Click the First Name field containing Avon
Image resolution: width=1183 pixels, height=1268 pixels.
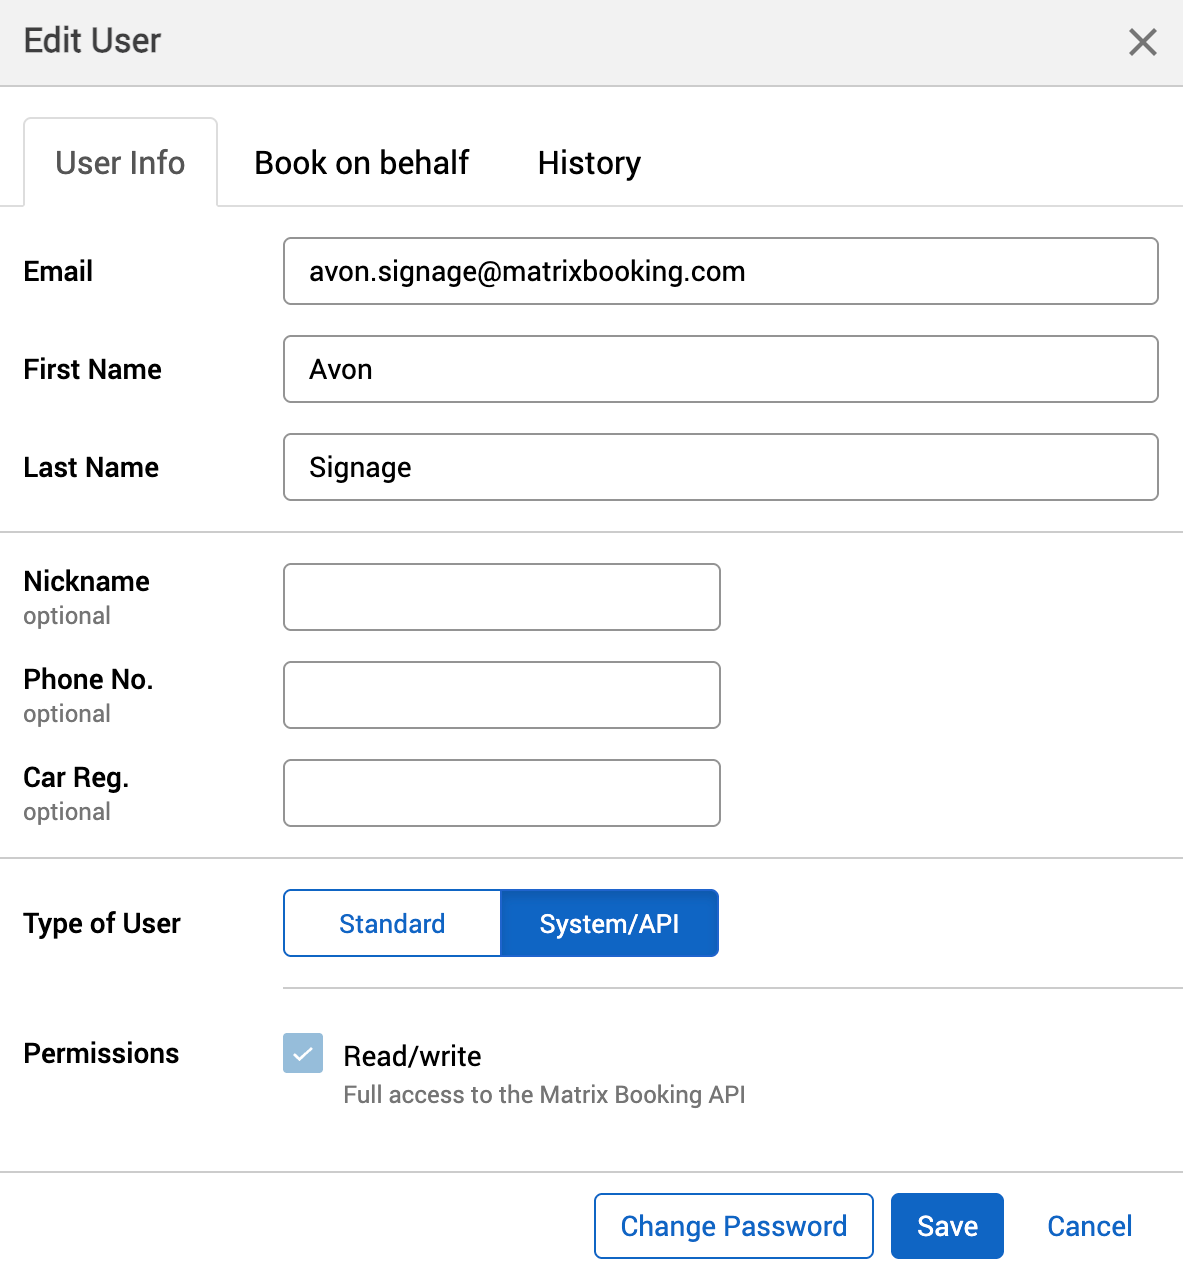point(720,369)
